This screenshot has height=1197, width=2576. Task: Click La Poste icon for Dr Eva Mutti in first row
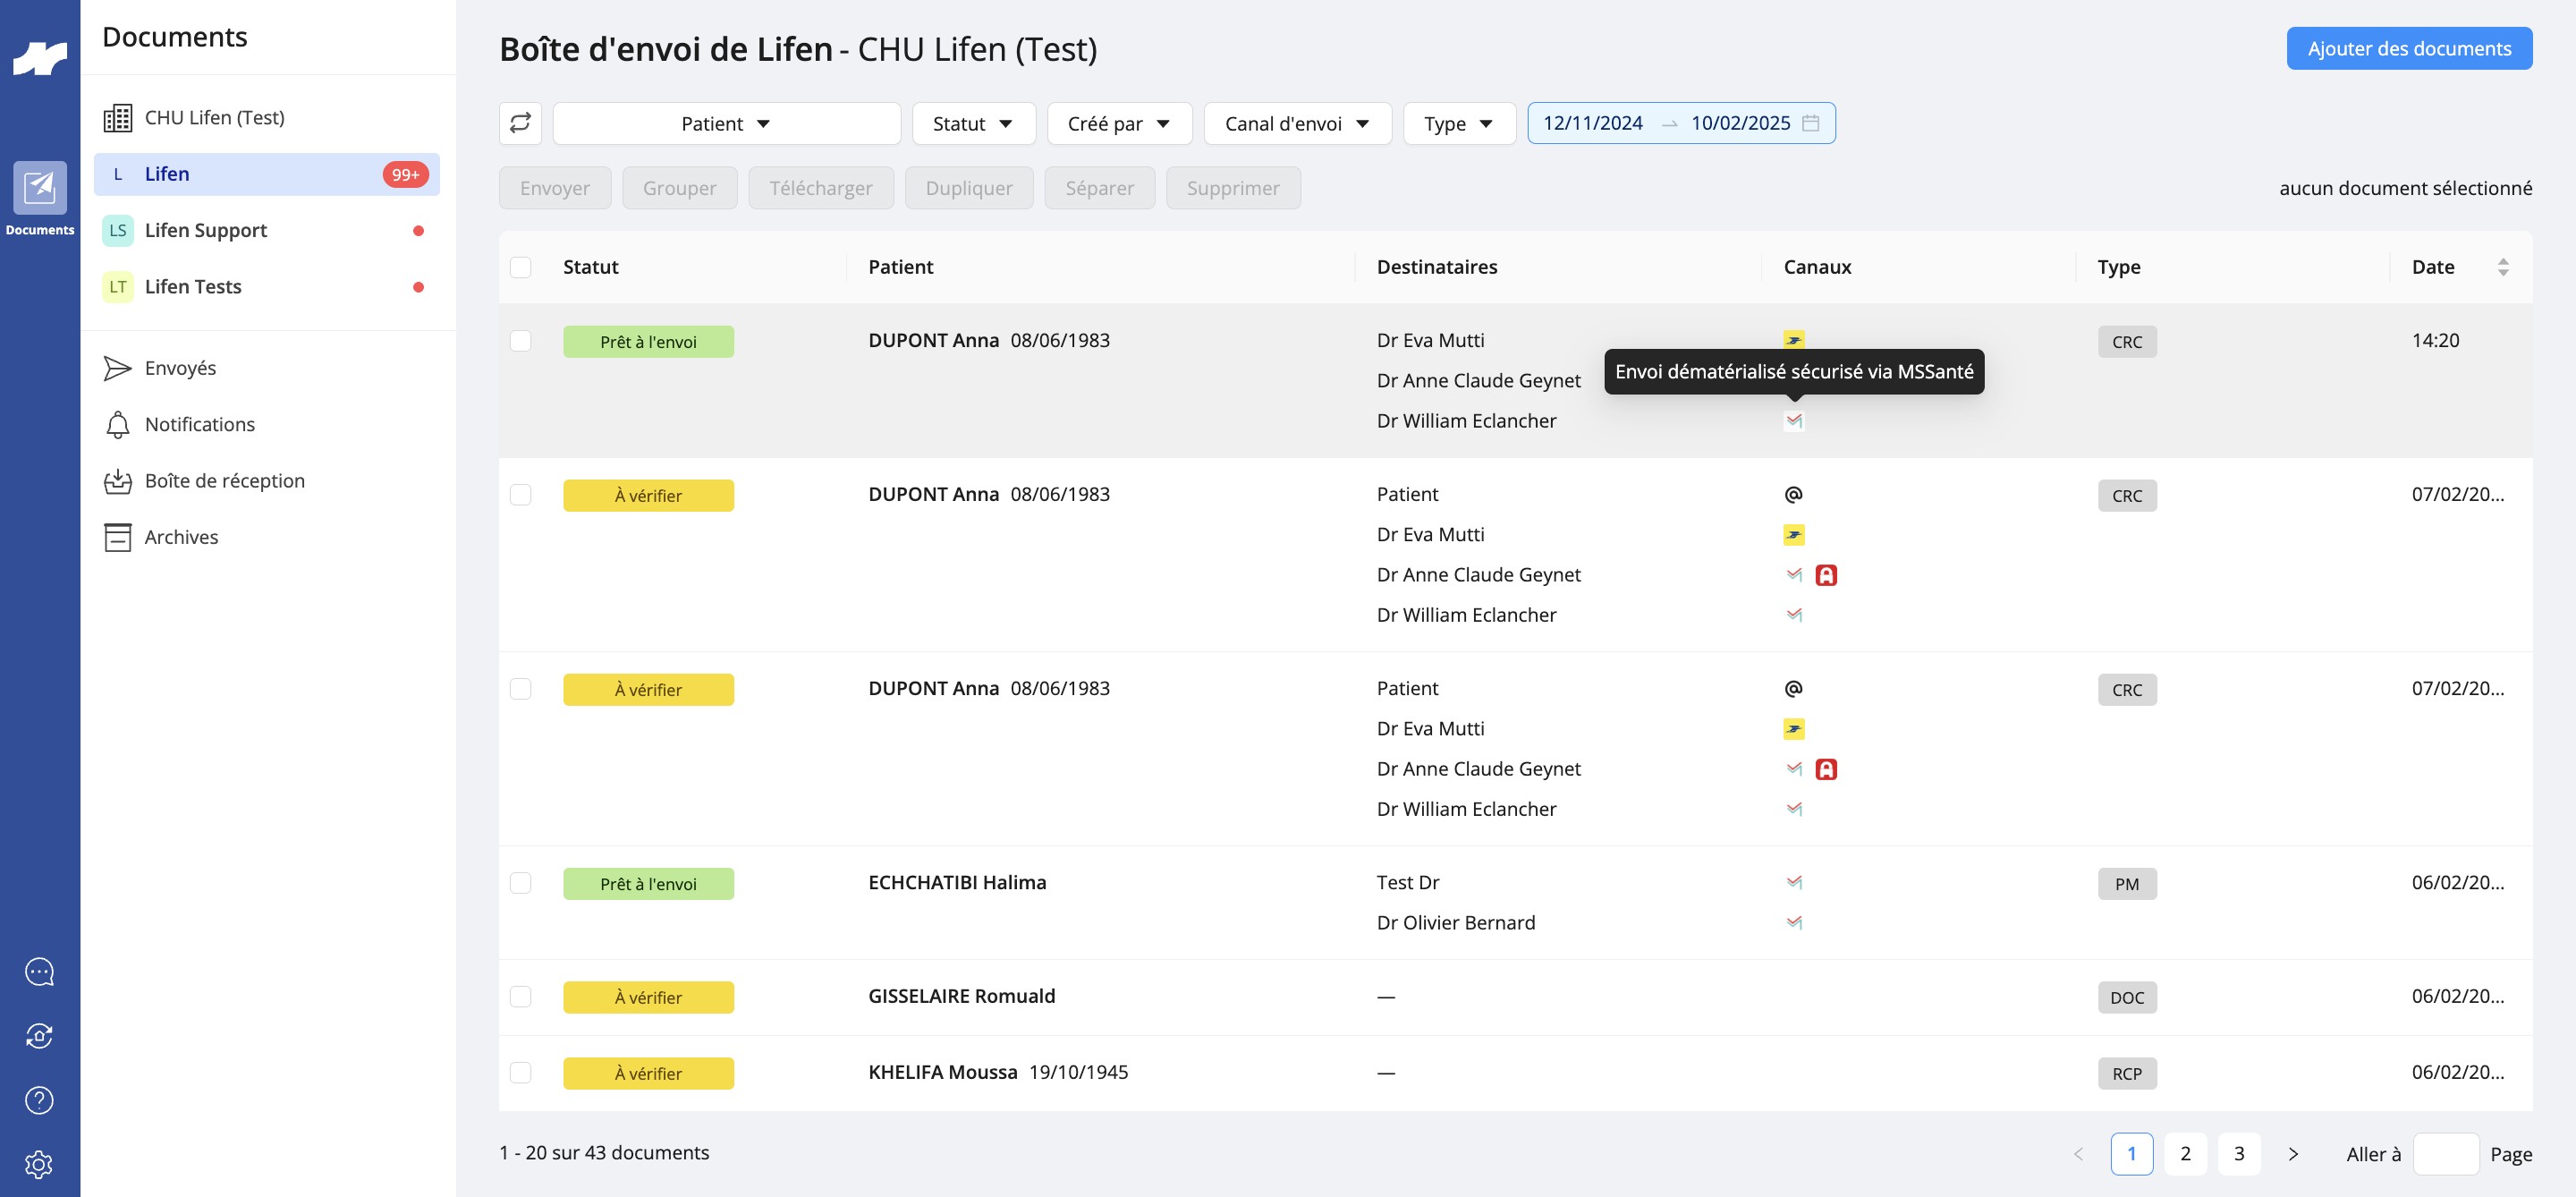pyautogui.click(x=1794, y=341)
